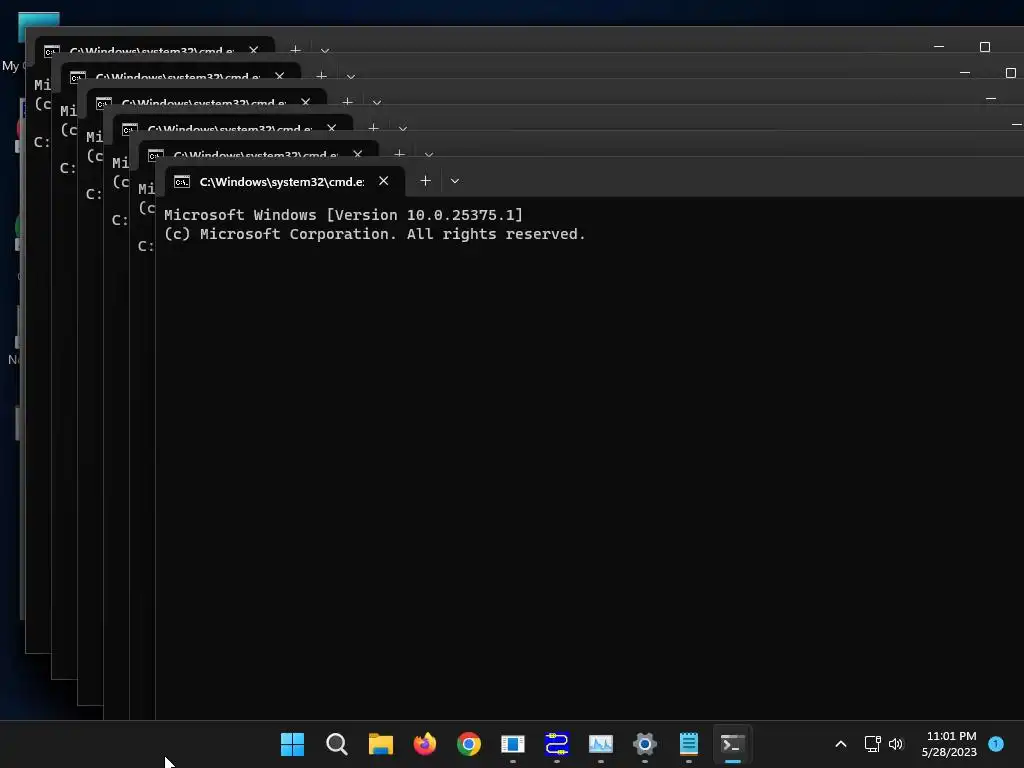Click the Microsoft Corporation copyright line in the front terminal

(x=375, y=234)
